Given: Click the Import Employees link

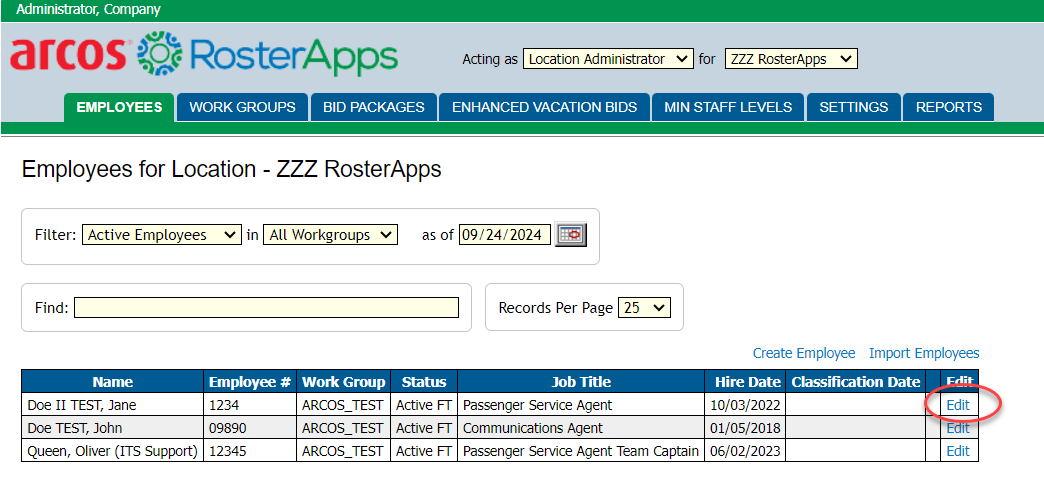Looking at the screenshot, I should tap(924, 353).
